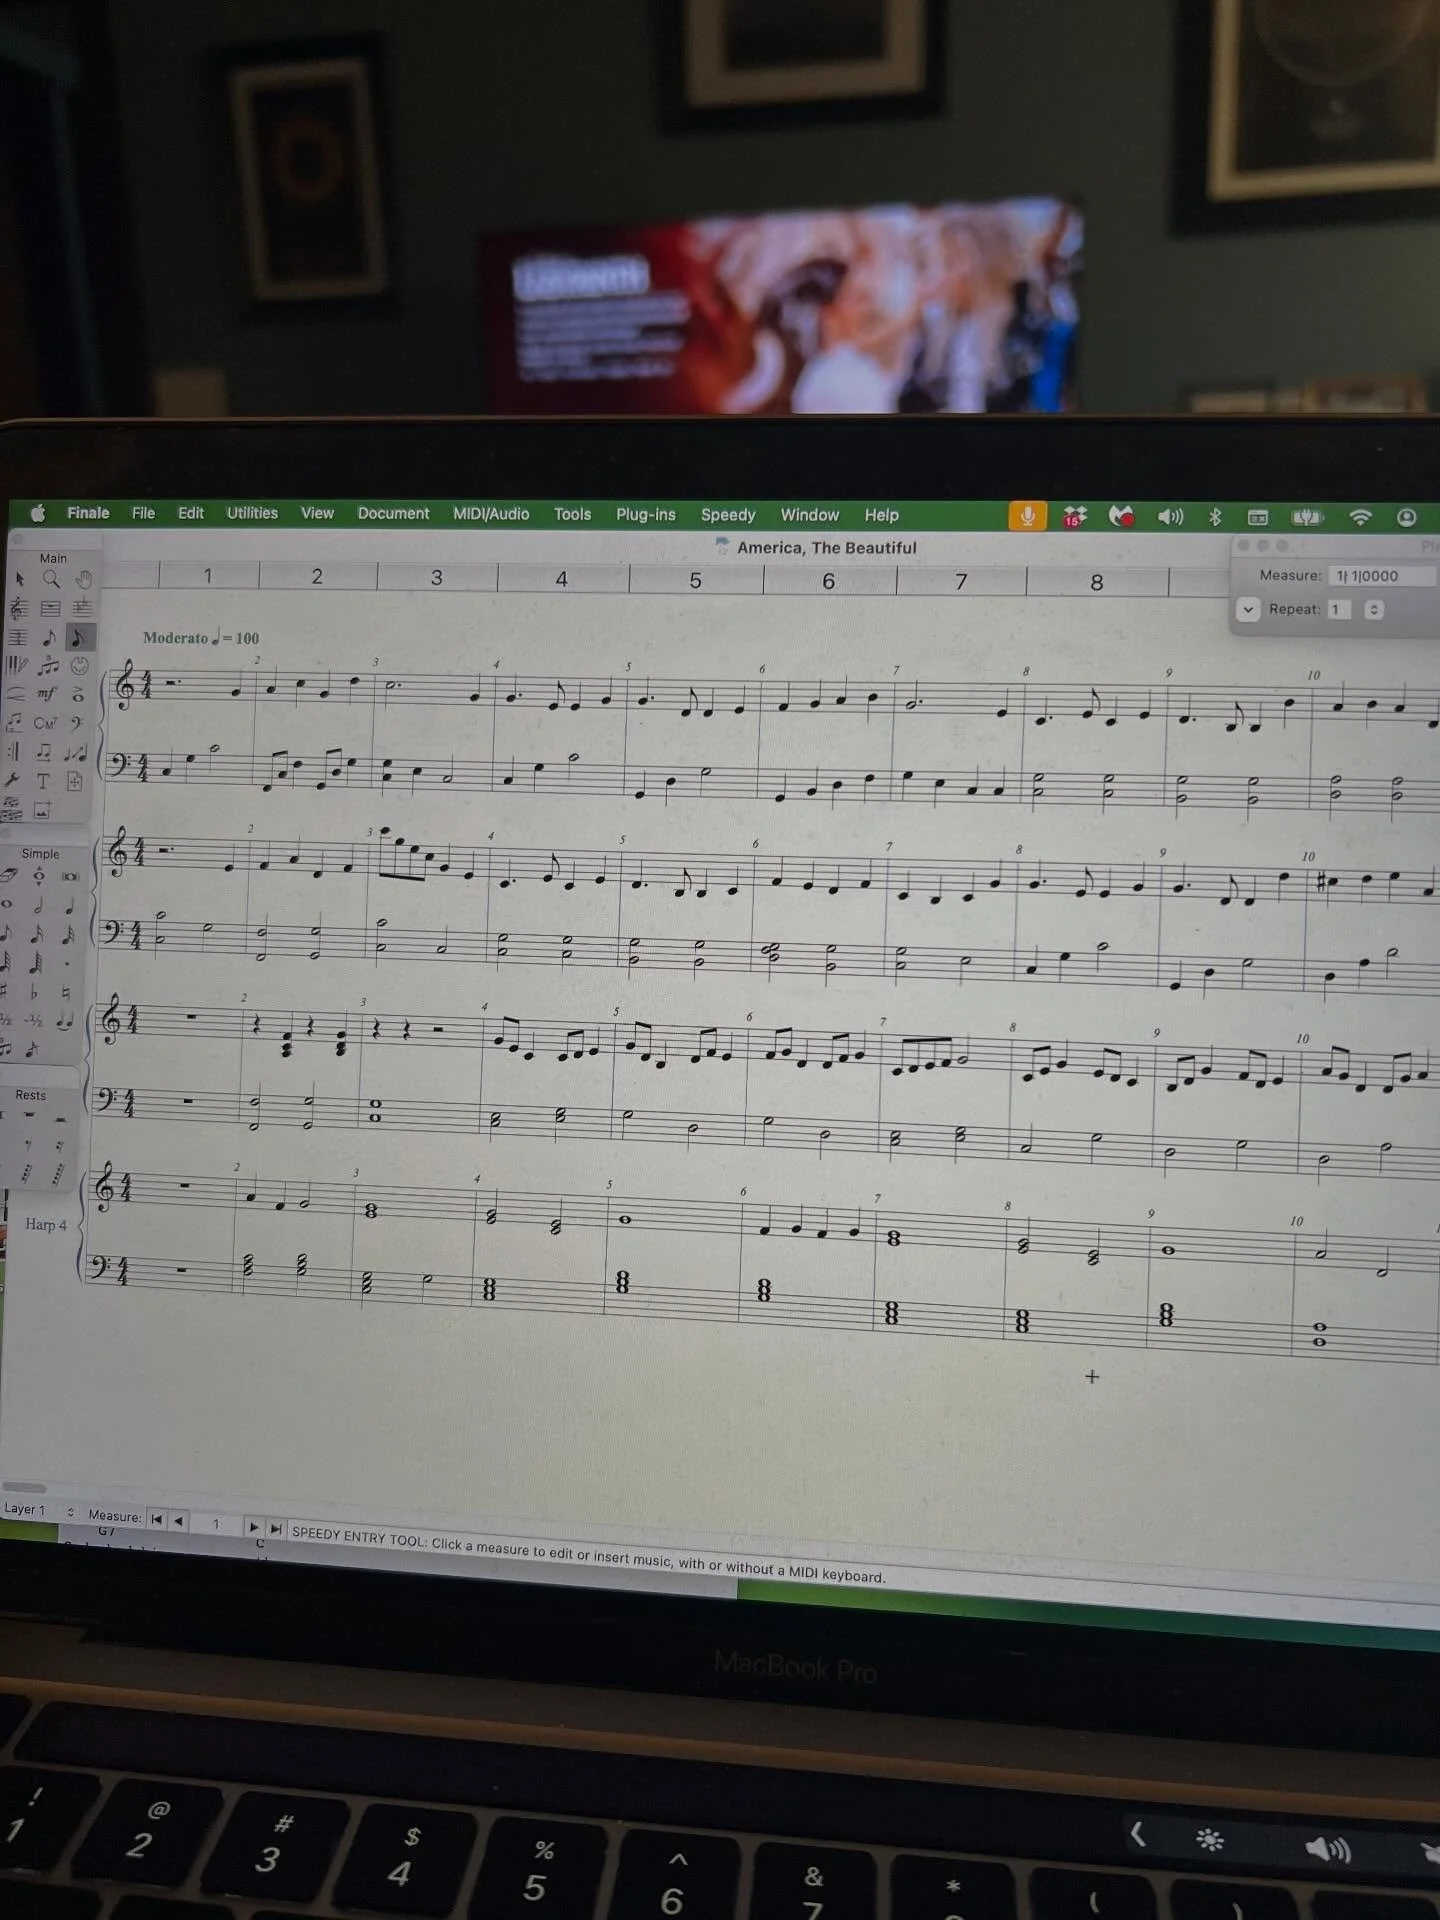Select the Resize note tool
The image size is (1440, 1920).
click(76, 751)
